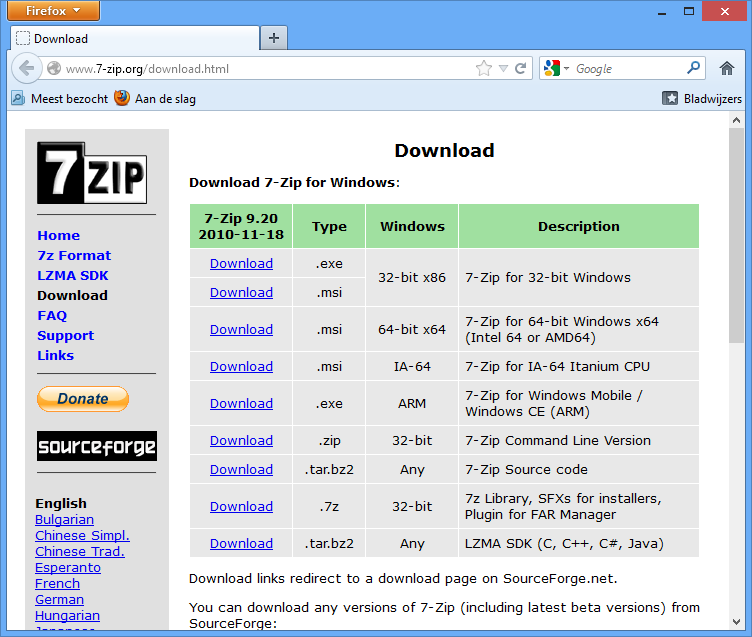Screen dimensions: 752x637
Task: Click the 'Windows' column header
Action: [412, 226]
